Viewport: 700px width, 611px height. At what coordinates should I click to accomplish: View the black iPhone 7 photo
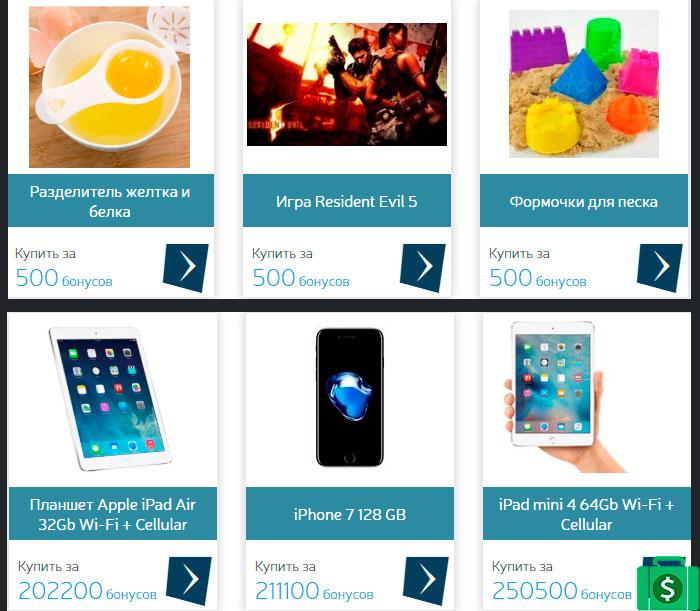coord(350,397)
